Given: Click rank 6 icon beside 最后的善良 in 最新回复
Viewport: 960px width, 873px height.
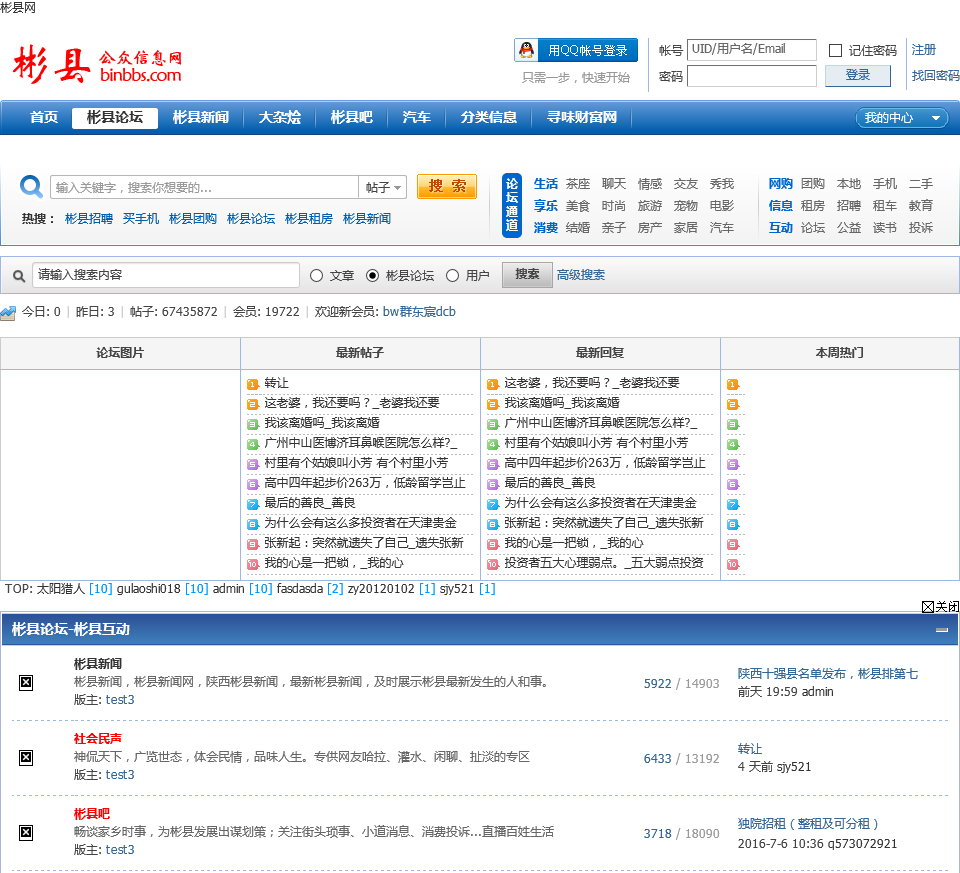Looking at the screenshot, I should (493, 484).
